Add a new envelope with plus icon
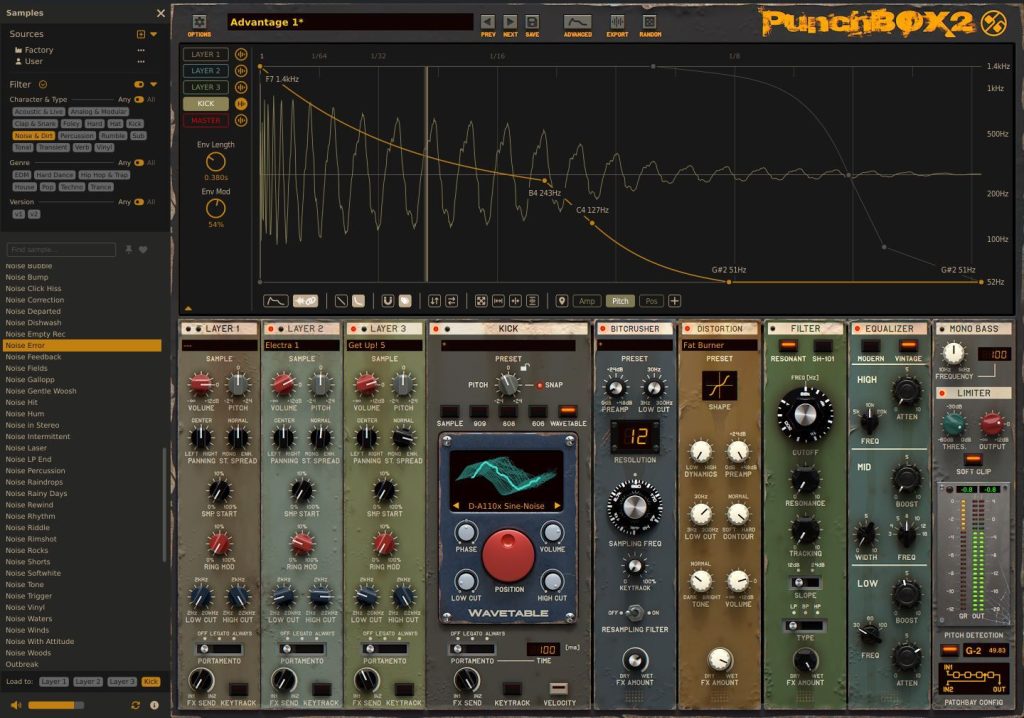 tap(675, 301)
